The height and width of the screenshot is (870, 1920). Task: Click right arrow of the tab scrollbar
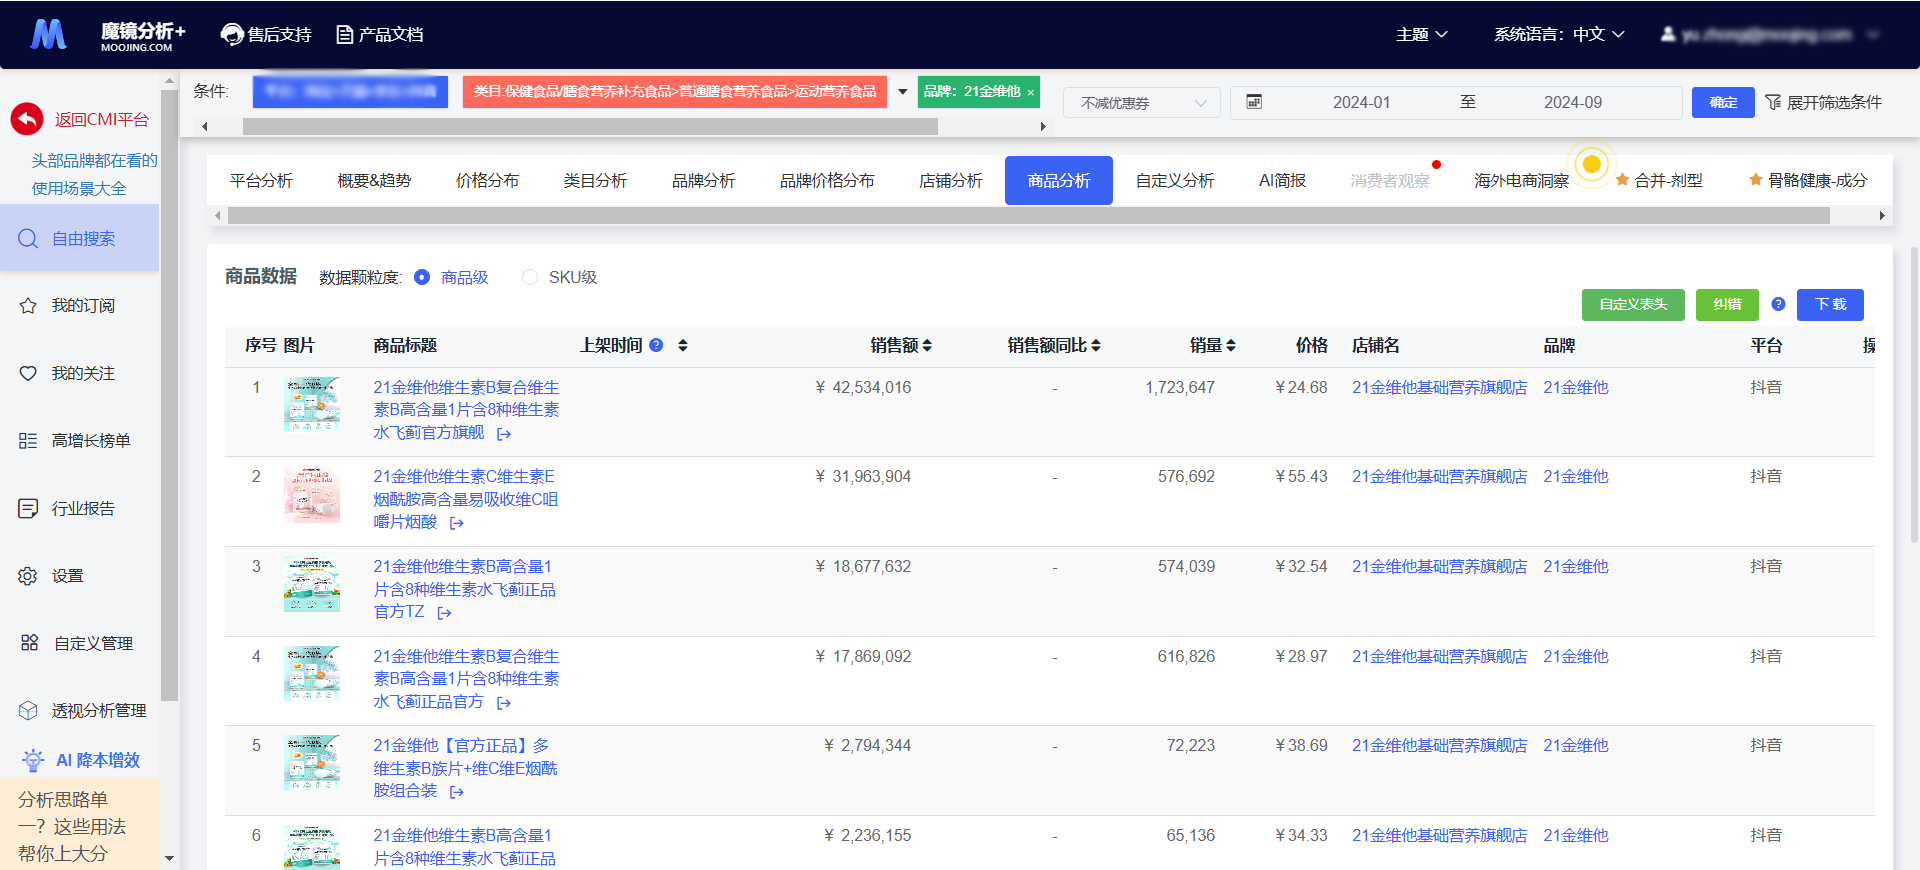[1882, 215]
